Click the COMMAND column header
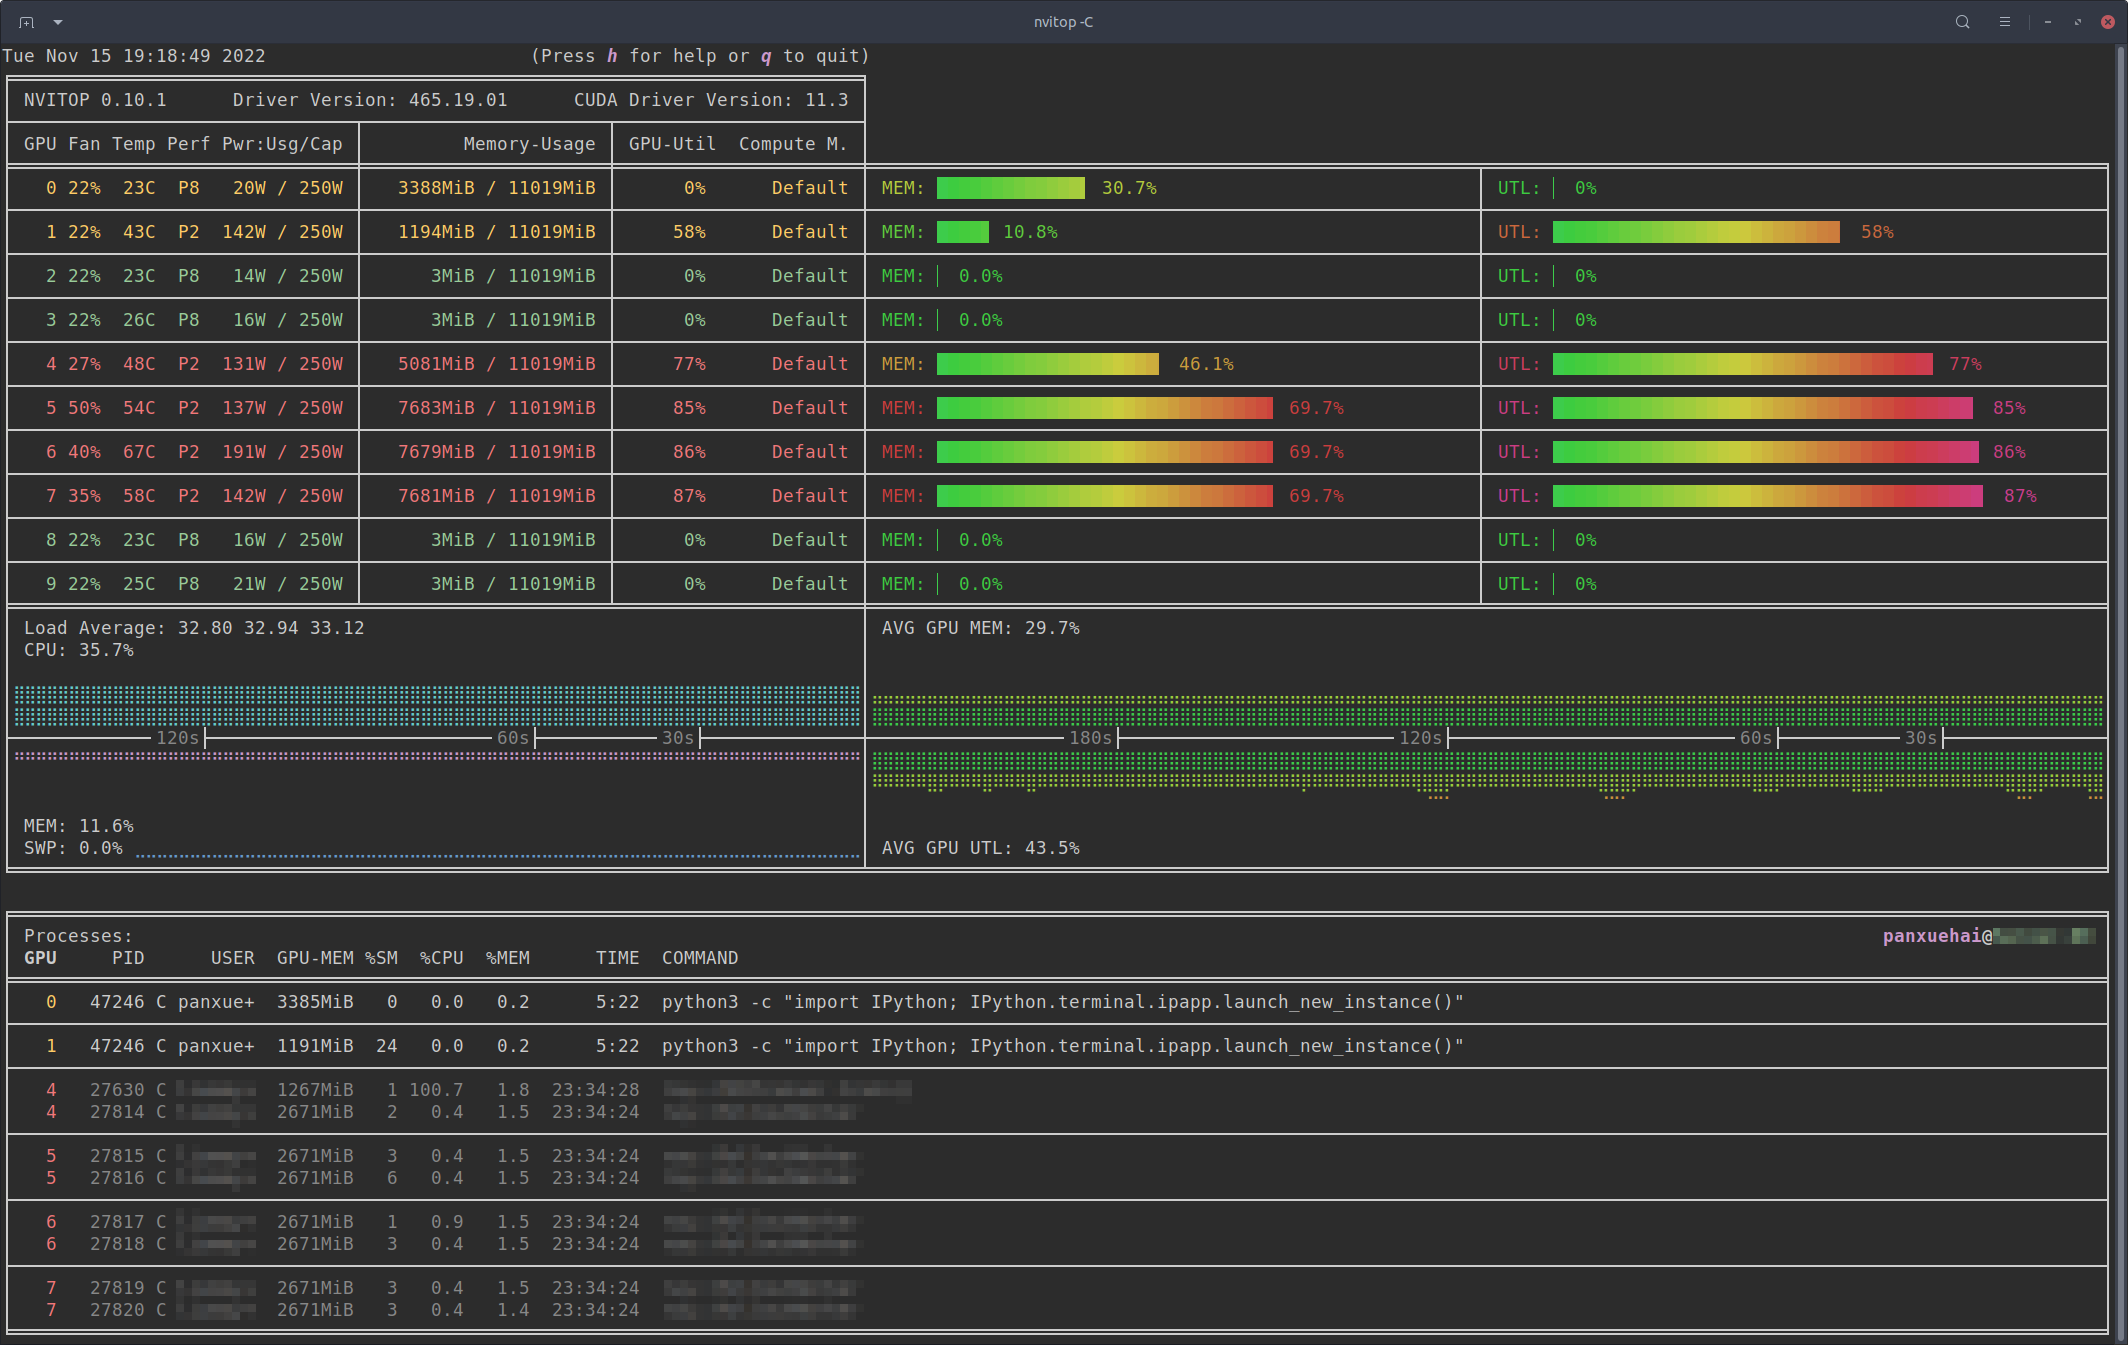This screenshot has height=1345, width=2128. [x=700, y=958]
